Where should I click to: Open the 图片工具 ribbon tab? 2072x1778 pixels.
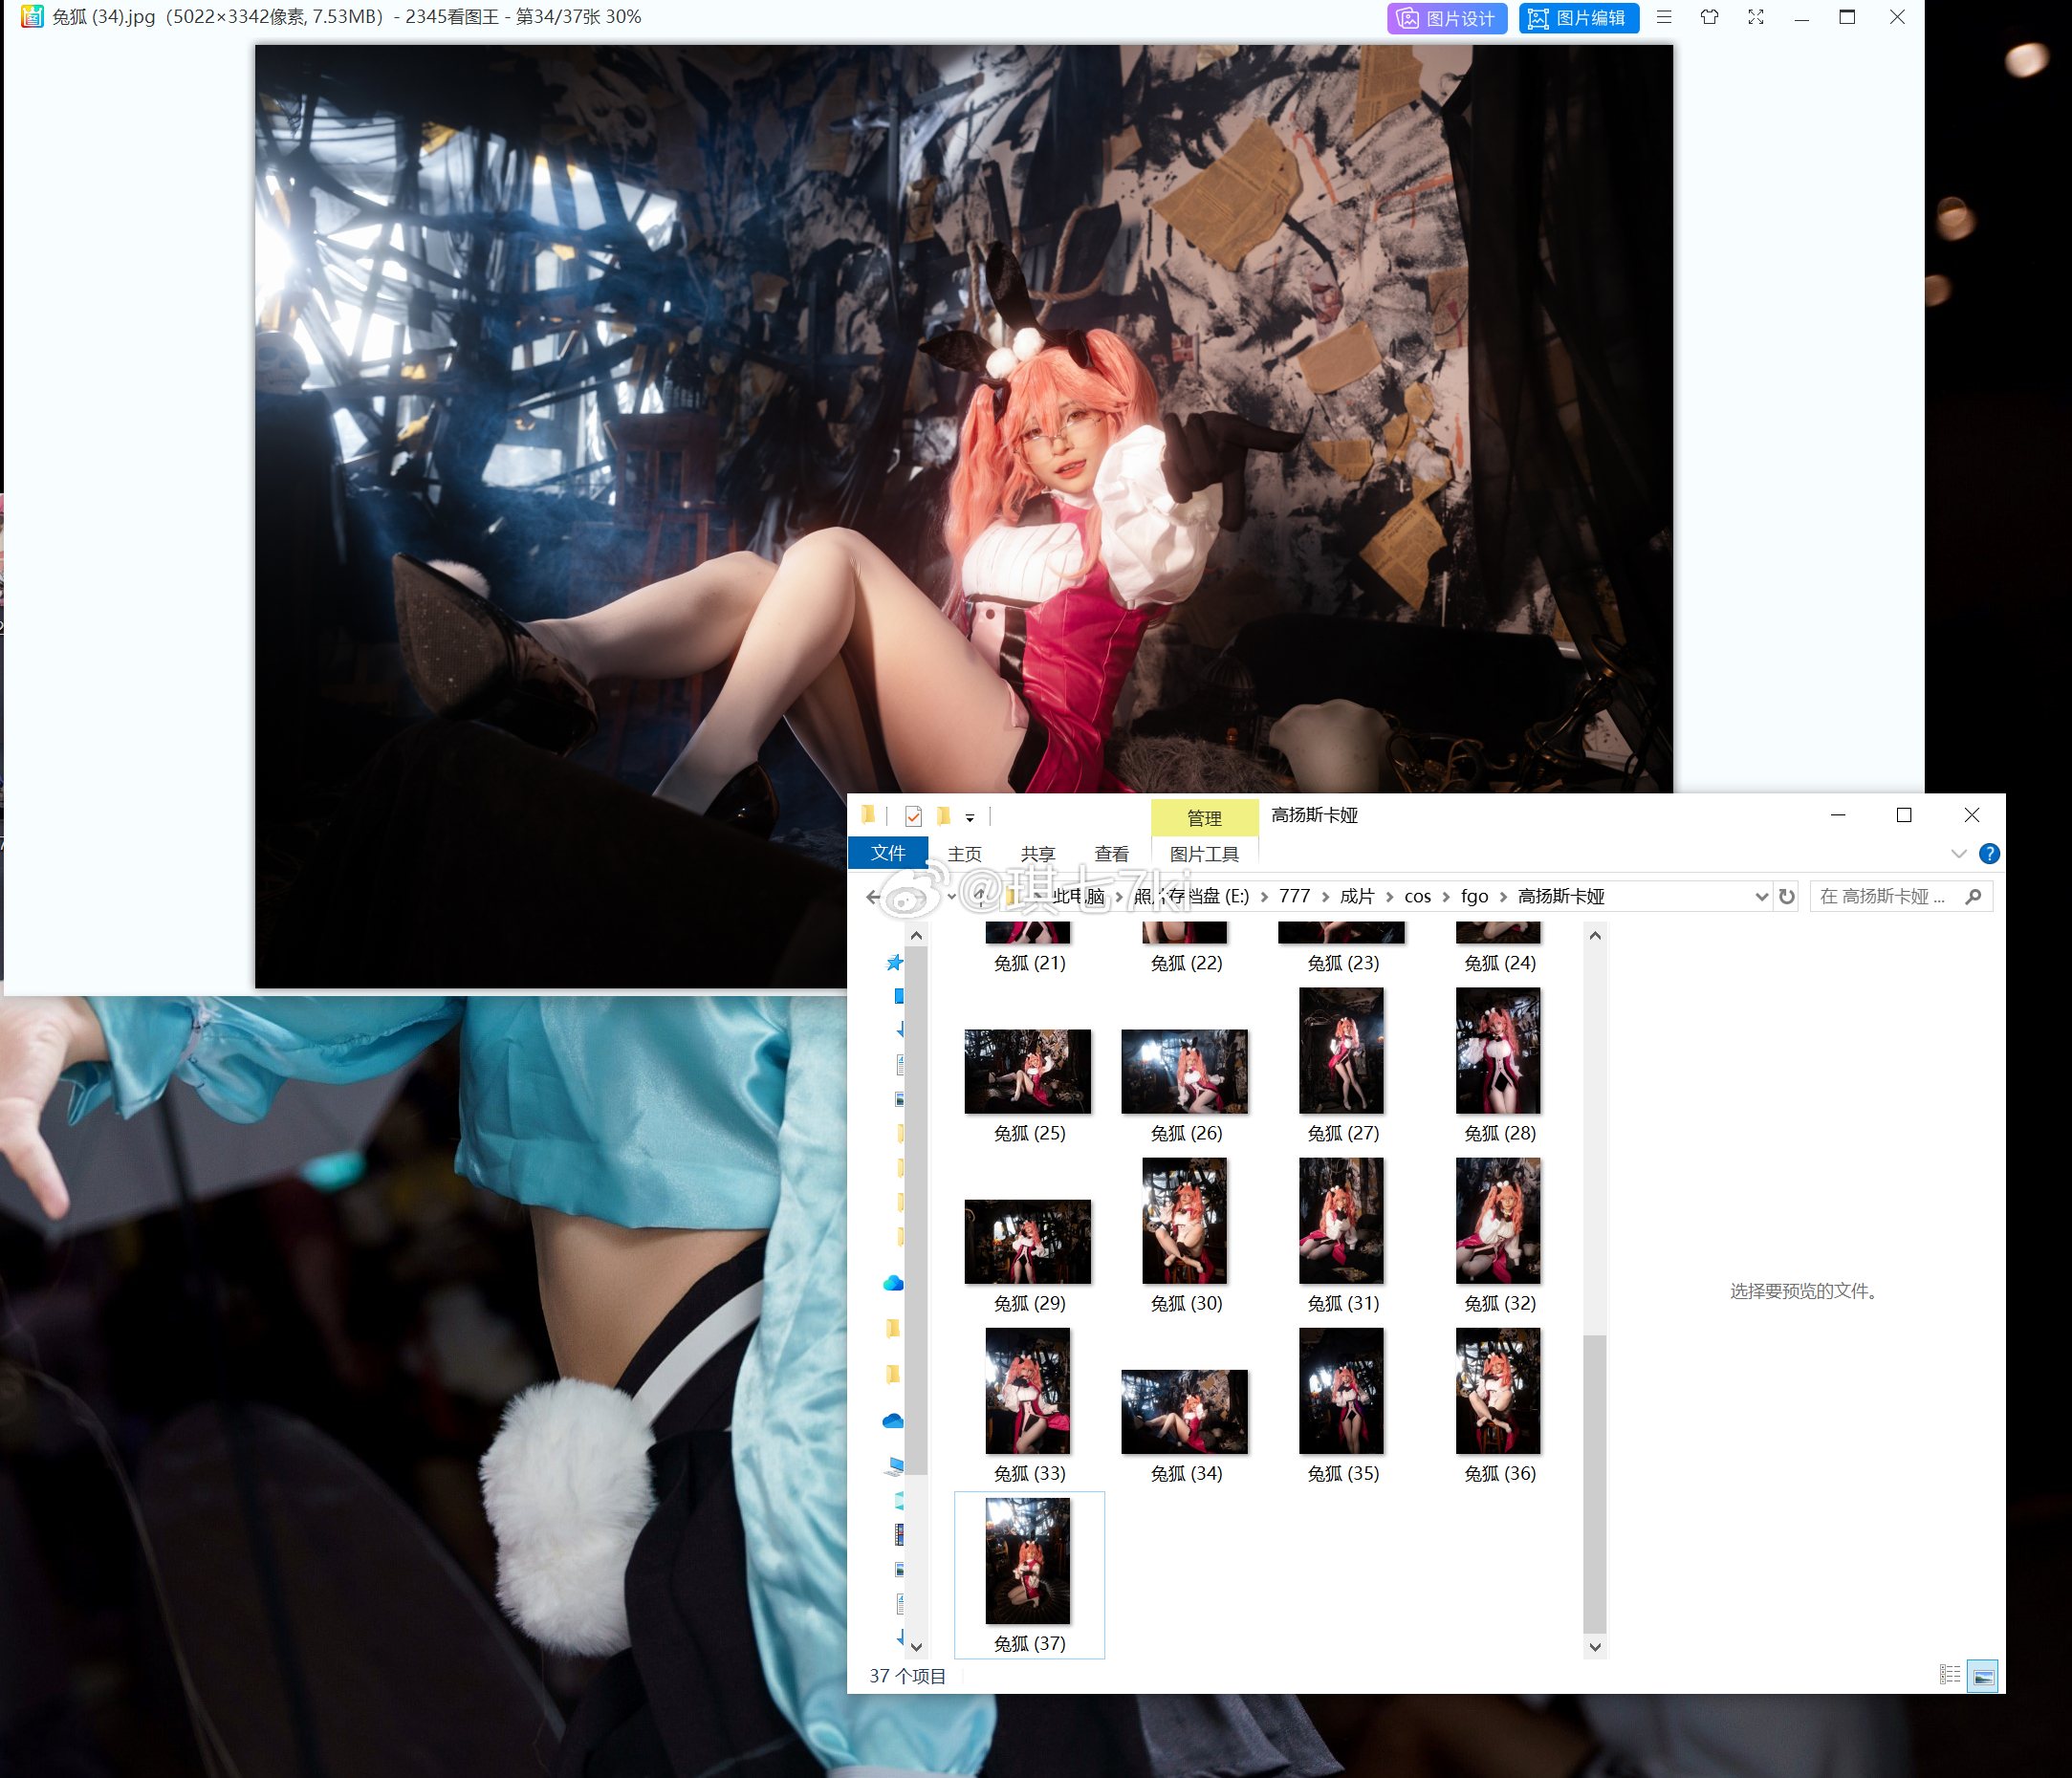[1204, 854]
